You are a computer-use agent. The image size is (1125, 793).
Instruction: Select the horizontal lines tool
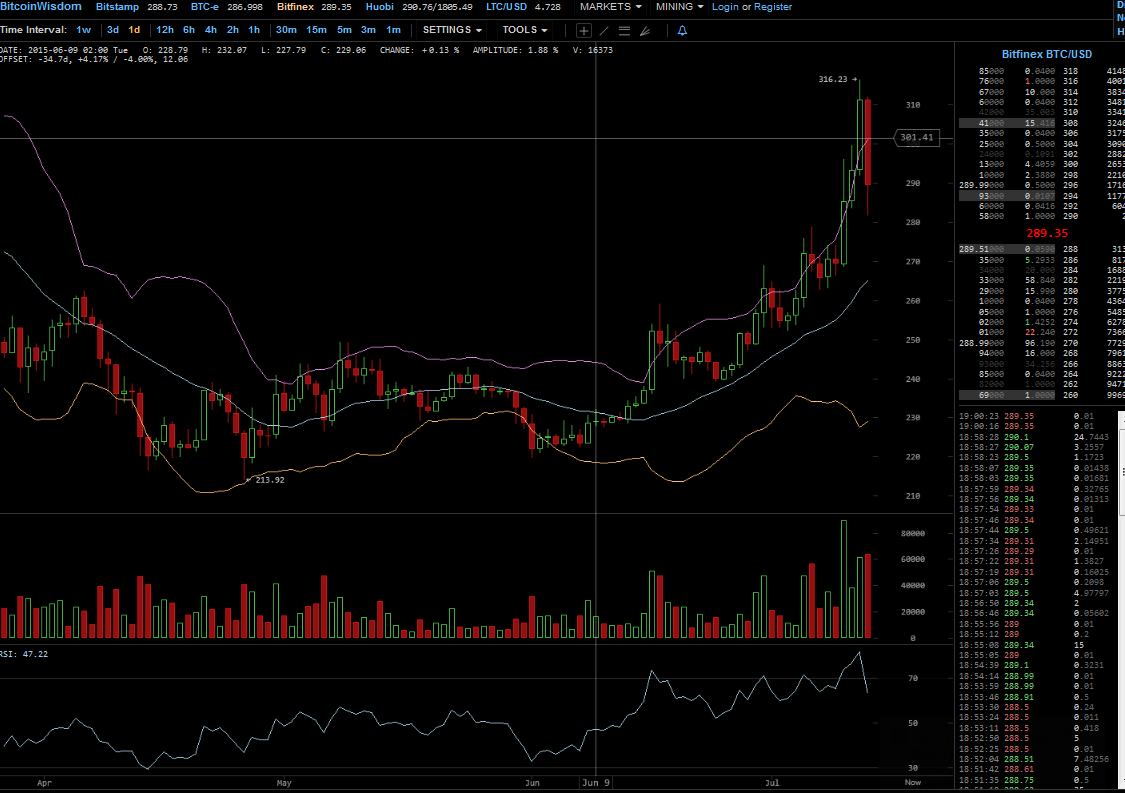tap(624, 31)
